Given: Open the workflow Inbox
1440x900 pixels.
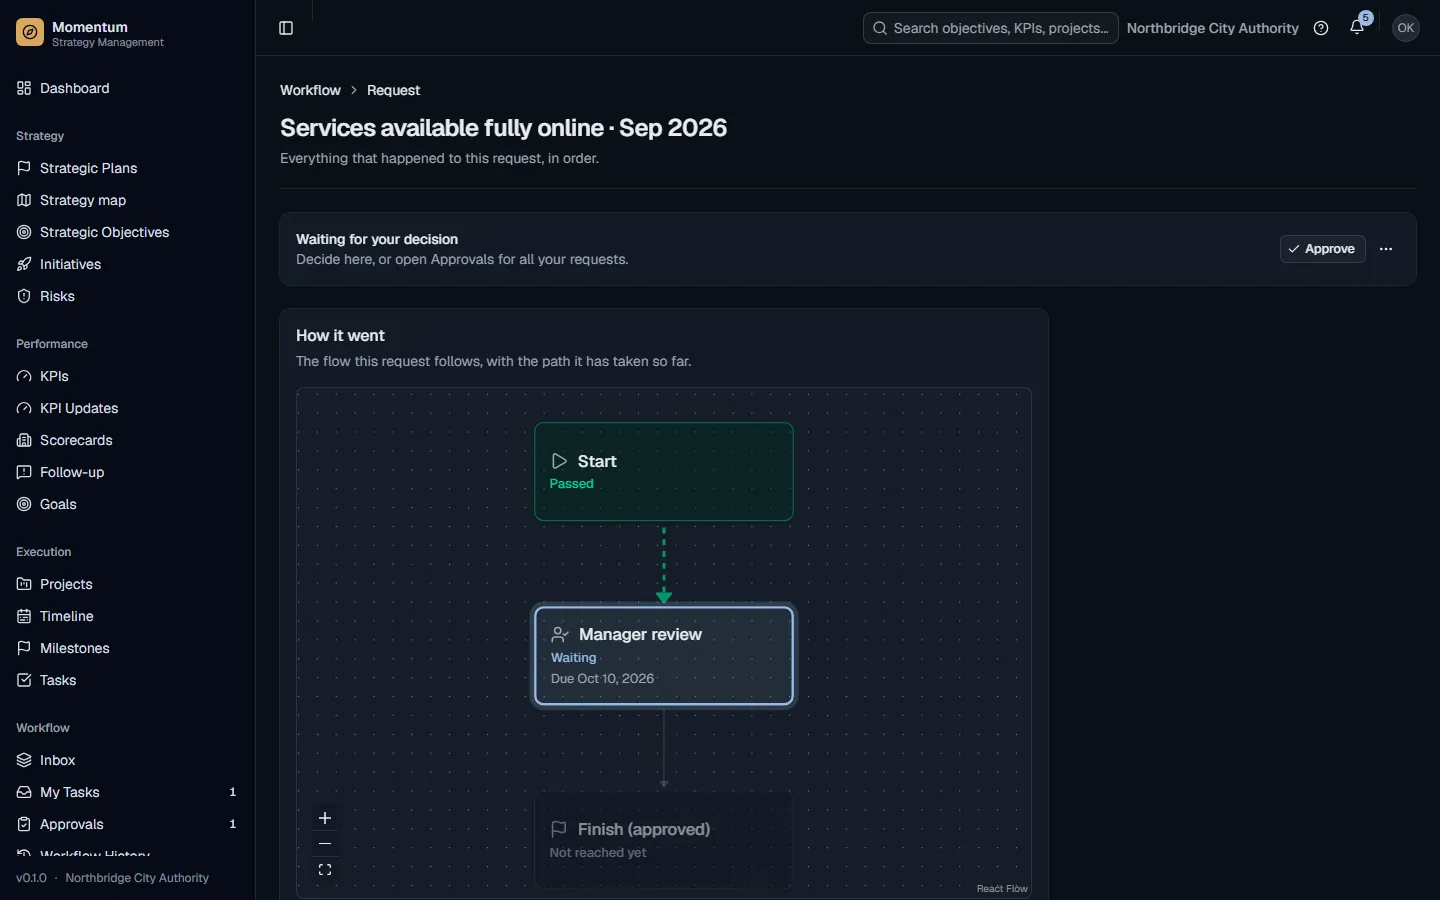Looking at the screenshot, I should click(x=127, y=760).
